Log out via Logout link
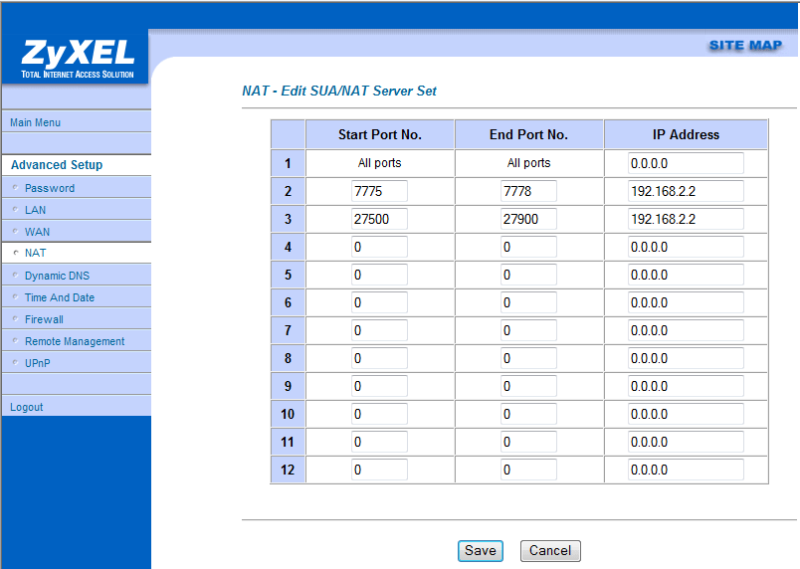Screen dimensions: 800x569 (27, 407)
